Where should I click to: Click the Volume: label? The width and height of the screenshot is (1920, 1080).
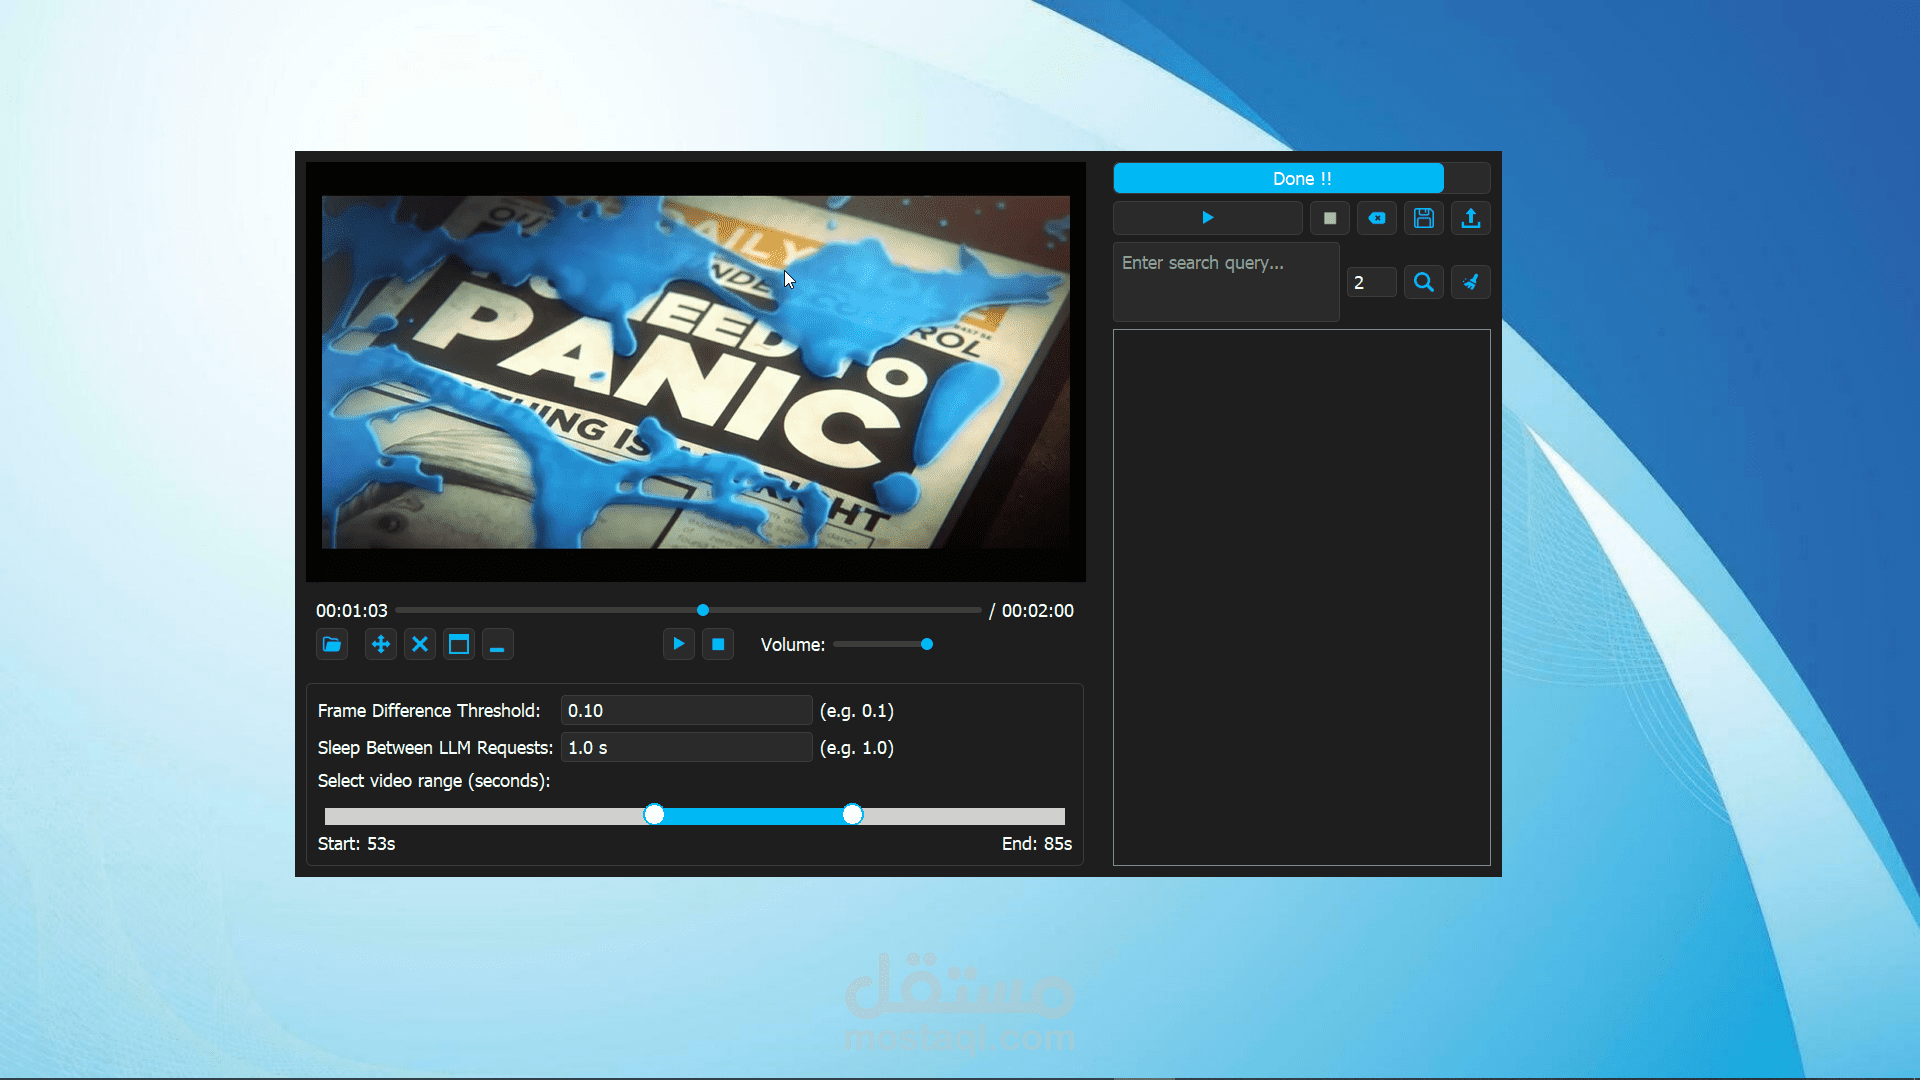[793, 645]
